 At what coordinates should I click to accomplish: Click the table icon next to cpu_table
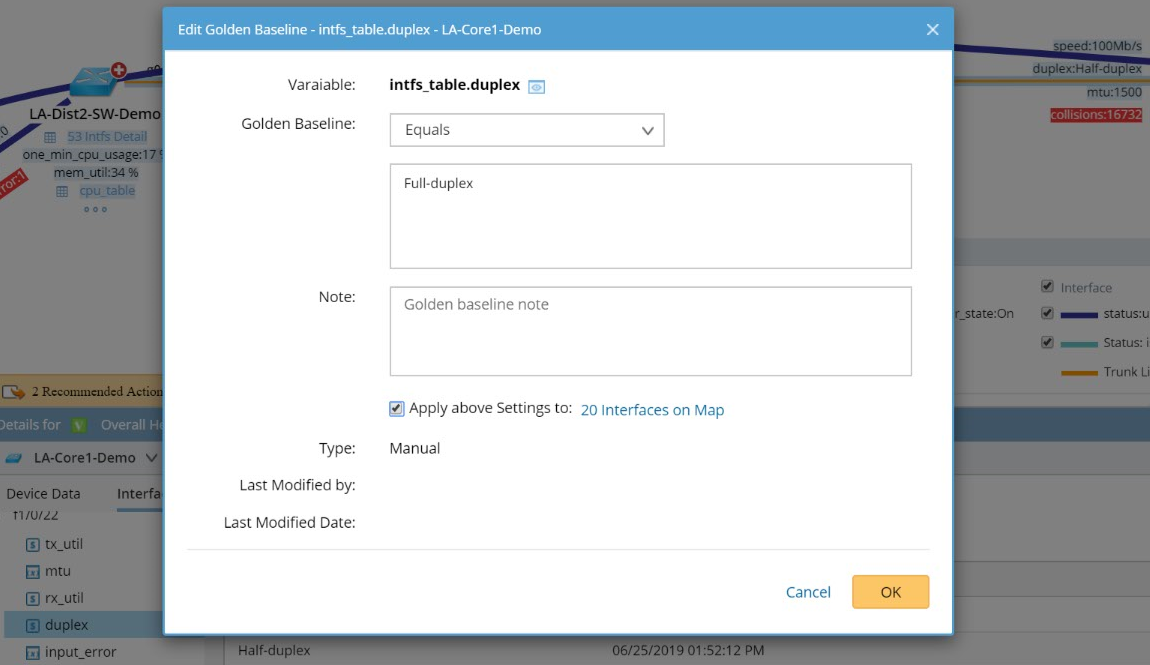(x=62, y=191)
